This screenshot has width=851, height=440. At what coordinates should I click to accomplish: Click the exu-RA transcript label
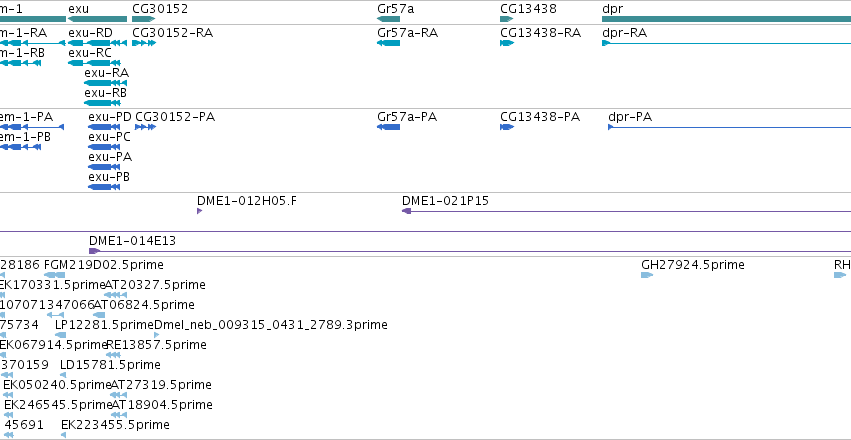106,73
